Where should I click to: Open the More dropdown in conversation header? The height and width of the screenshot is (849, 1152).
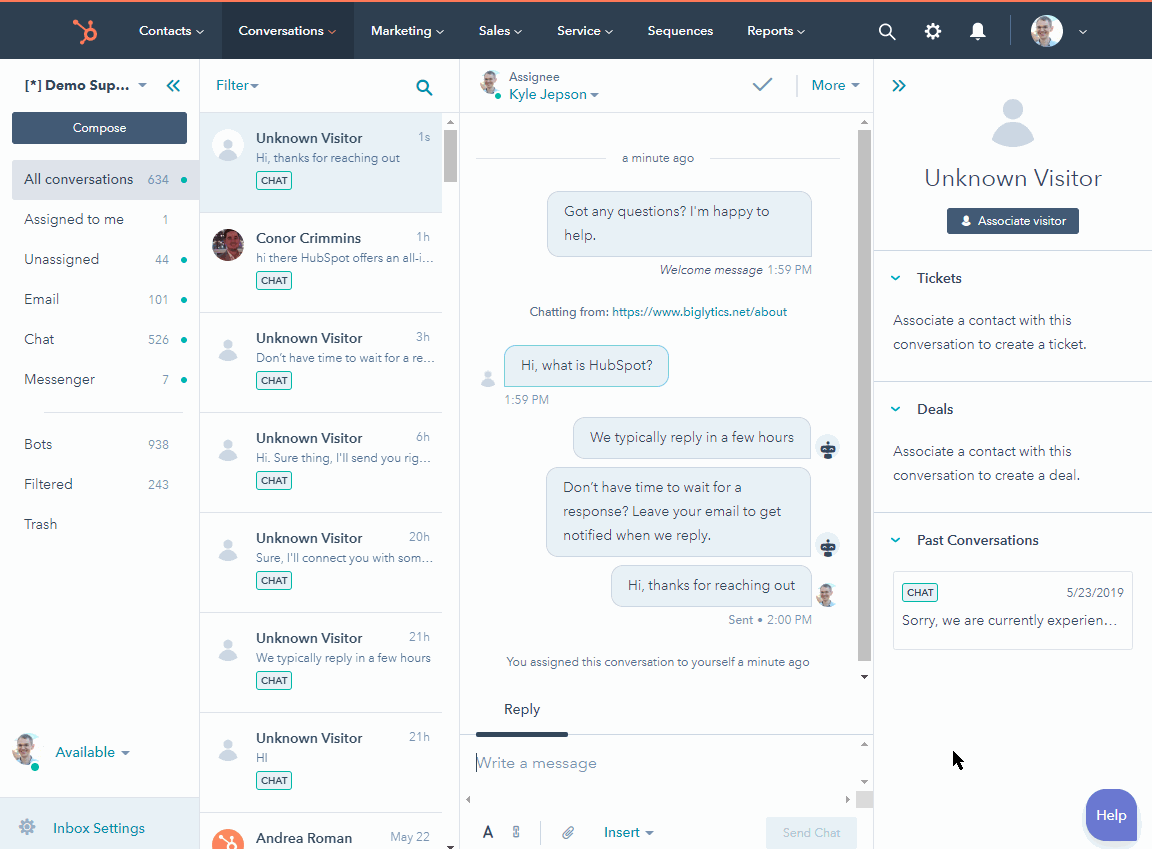coord(835,86)
